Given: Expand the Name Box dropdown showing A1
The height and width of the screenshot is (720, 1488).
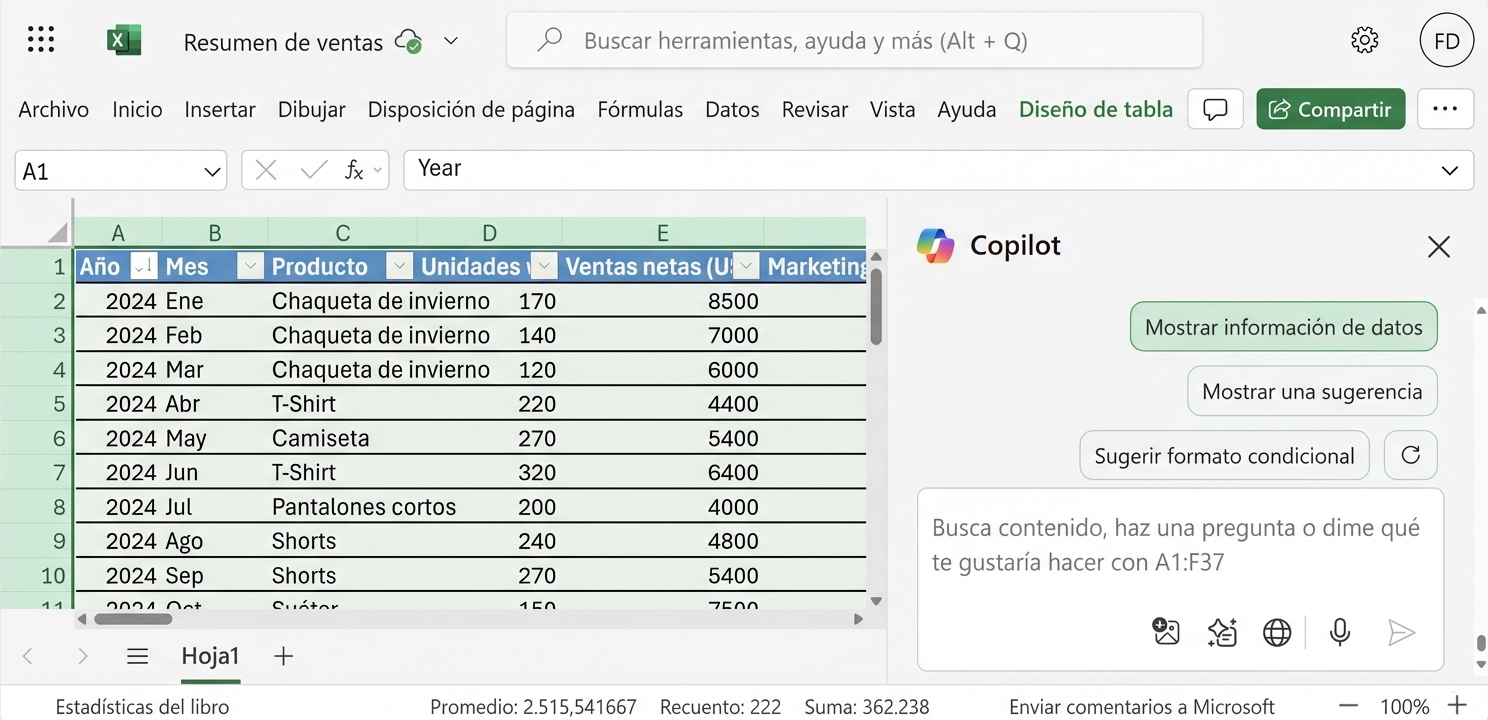Looking at the screenshot, I should 211,170.
